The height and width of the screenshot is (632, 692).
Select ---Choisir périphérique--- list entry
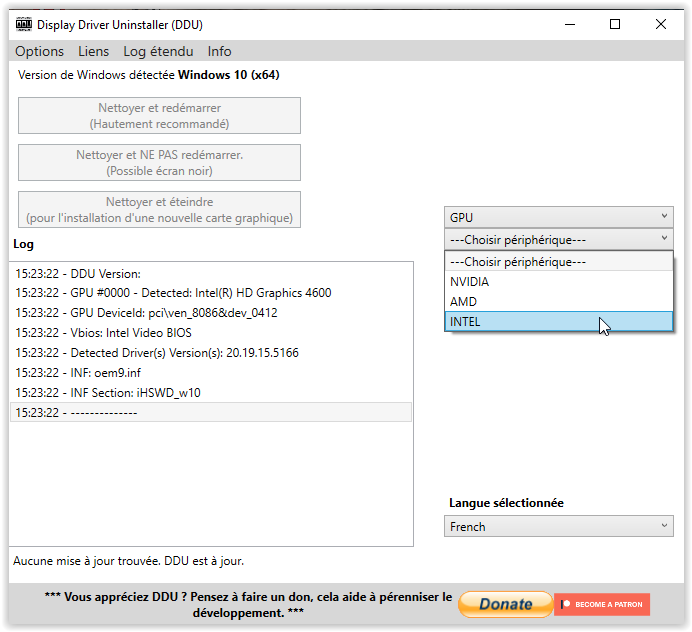click(x=559, y=262)
